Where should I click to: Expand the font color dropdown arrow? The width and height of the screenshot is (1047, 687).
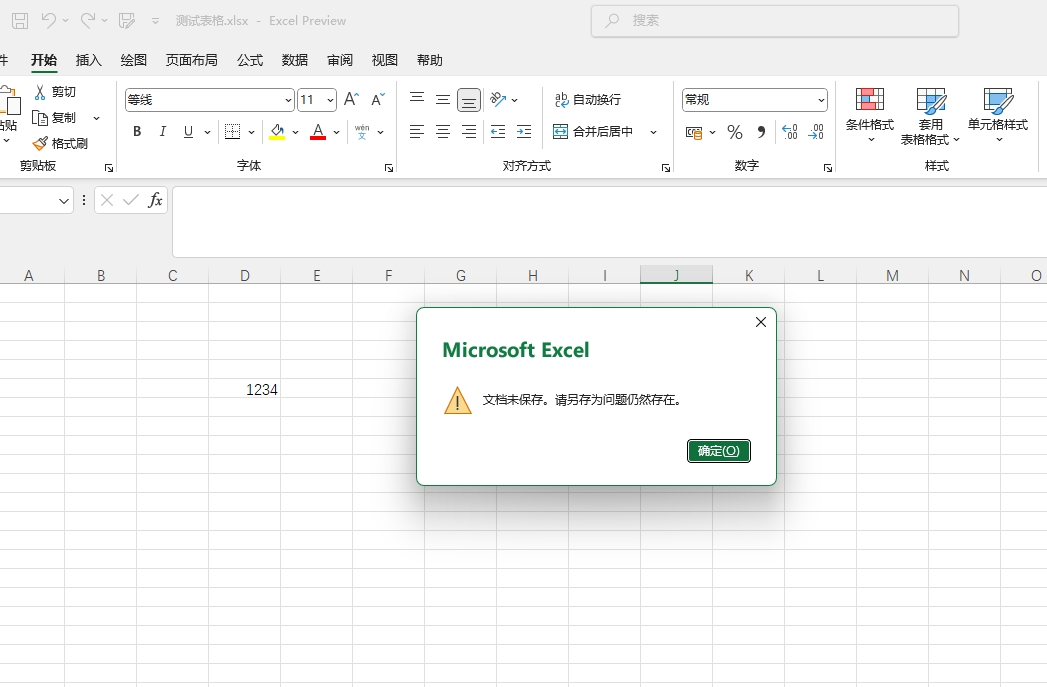337,132
